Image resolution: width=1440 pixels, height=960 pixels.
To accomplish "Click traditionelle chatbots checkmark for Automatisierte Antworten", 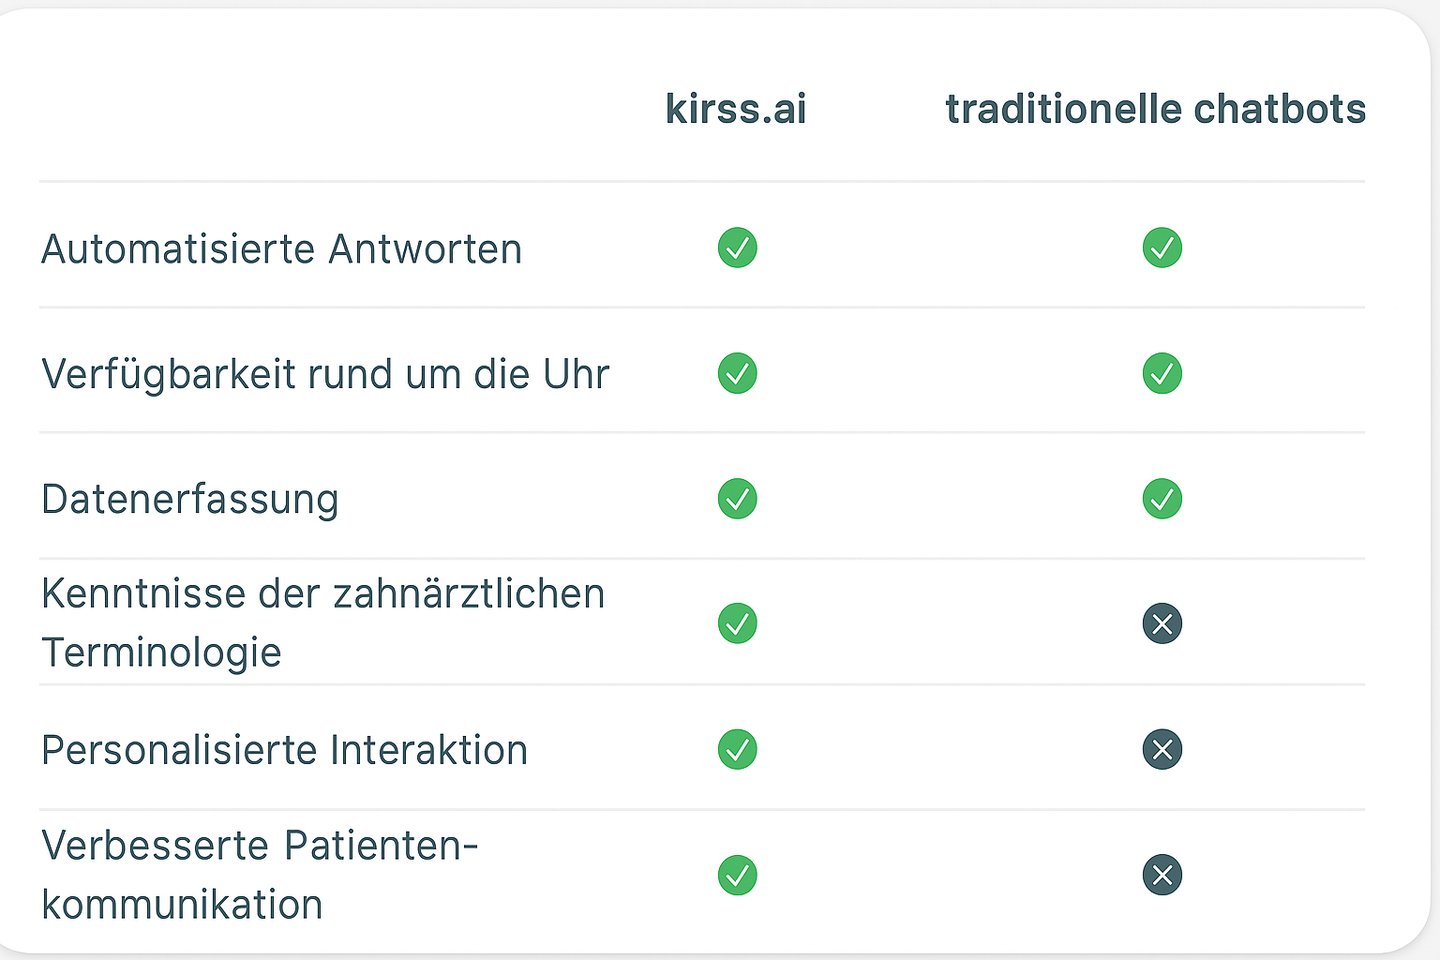I will 1162,248.
